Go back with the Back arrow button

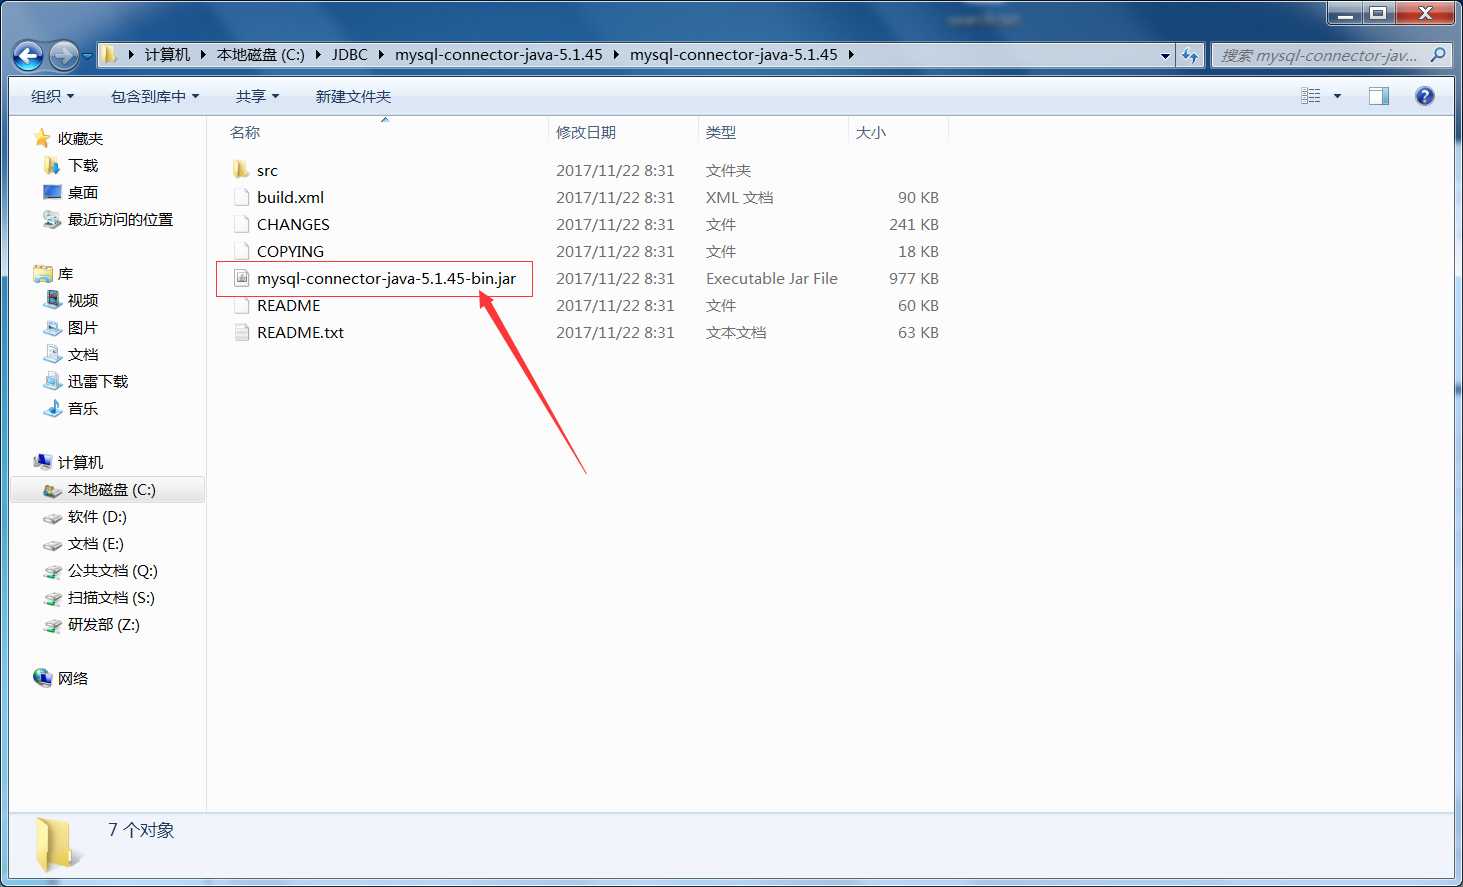28,55
